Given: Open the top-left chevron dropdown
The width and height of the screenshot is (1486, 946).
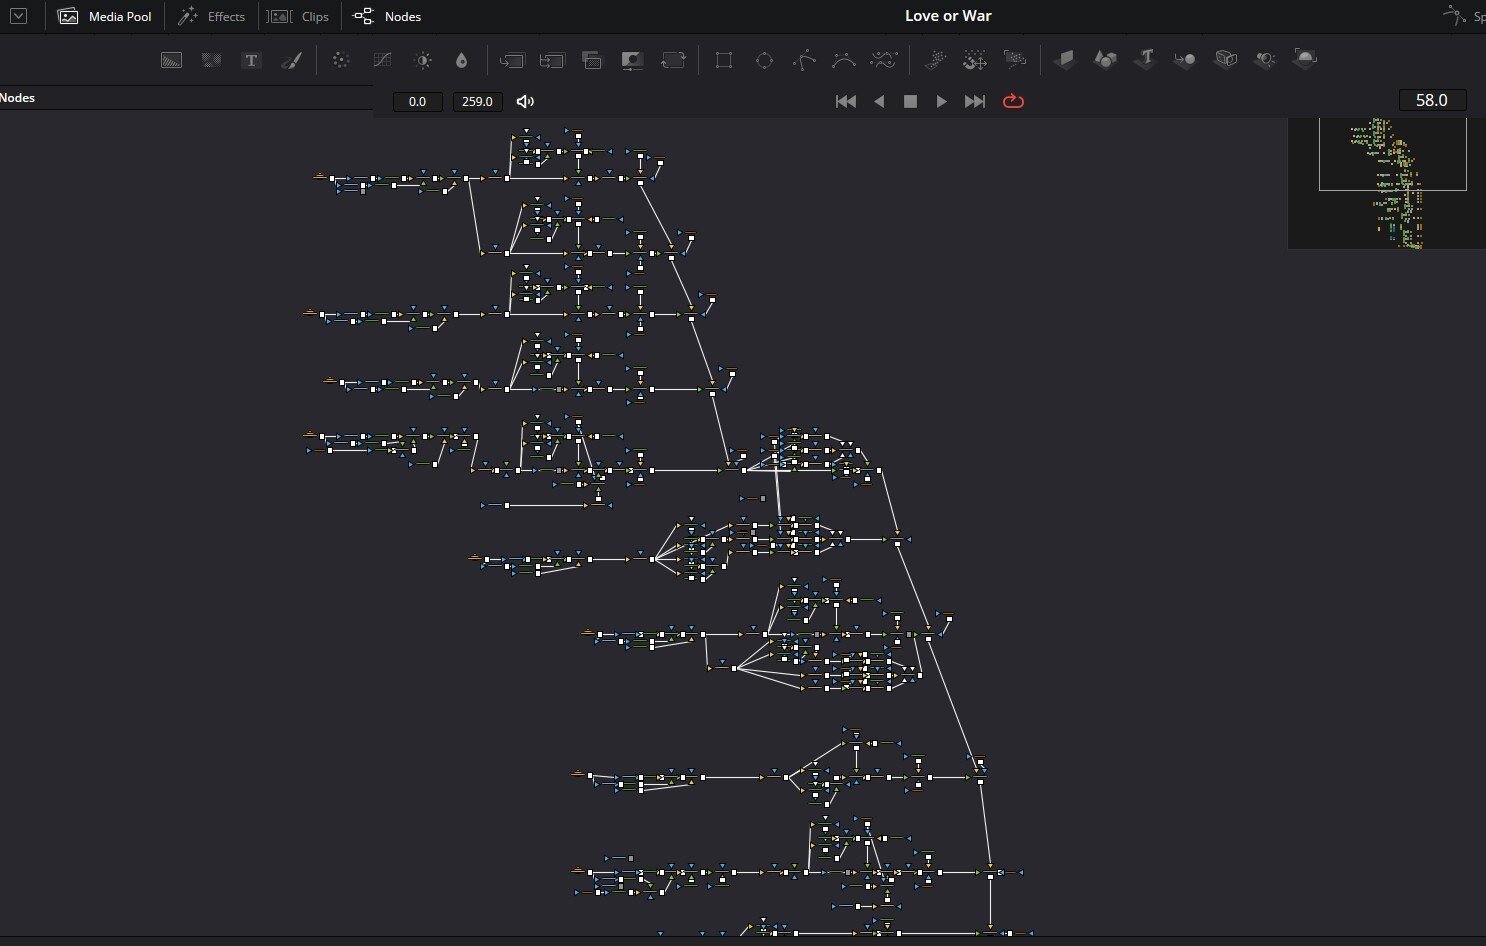Looking at the screenshot, I should [x=18, y=16].
